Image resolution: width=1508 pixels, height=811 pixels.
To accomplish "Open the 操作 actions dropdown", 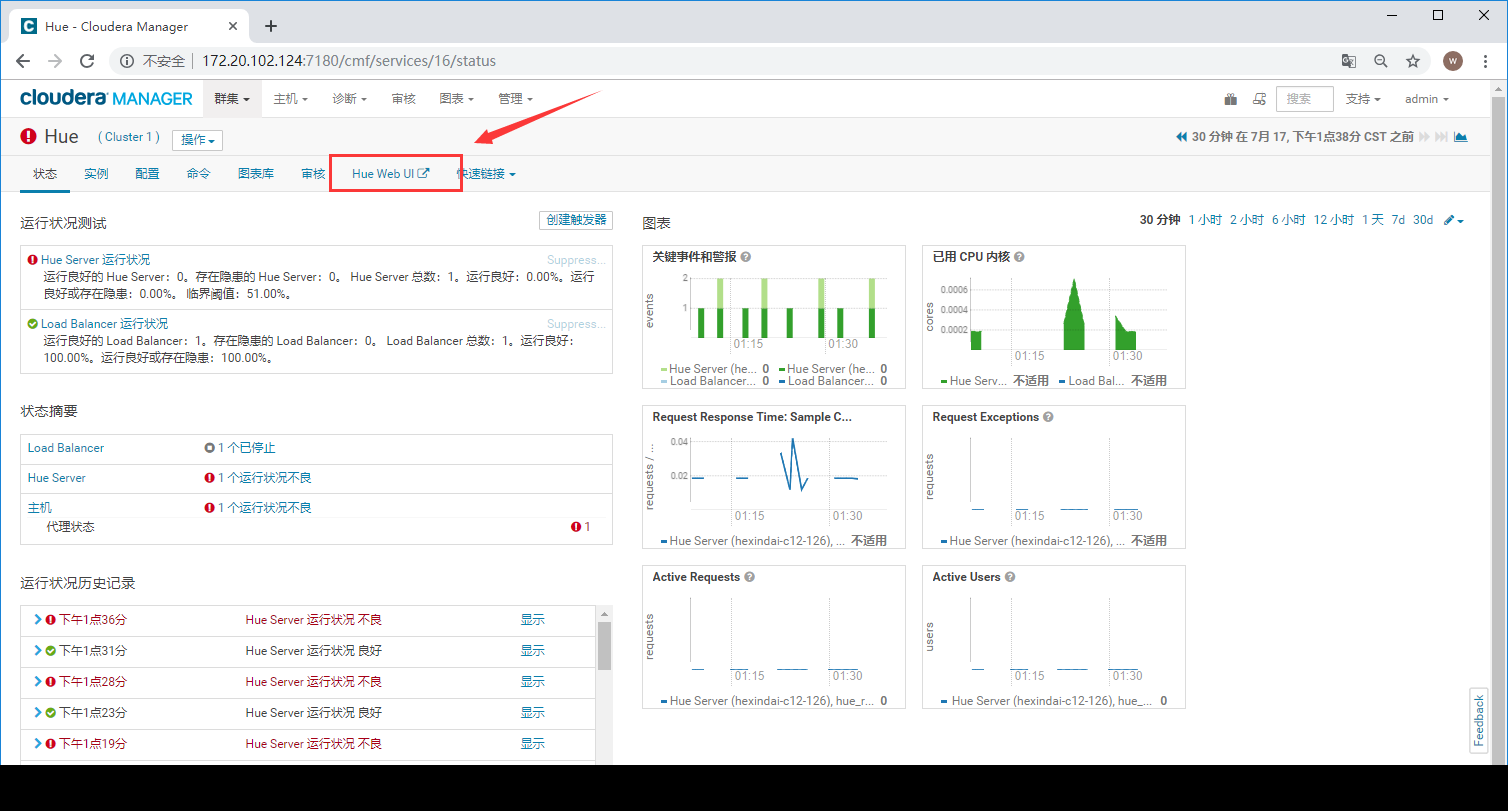I will pos(197,140).
